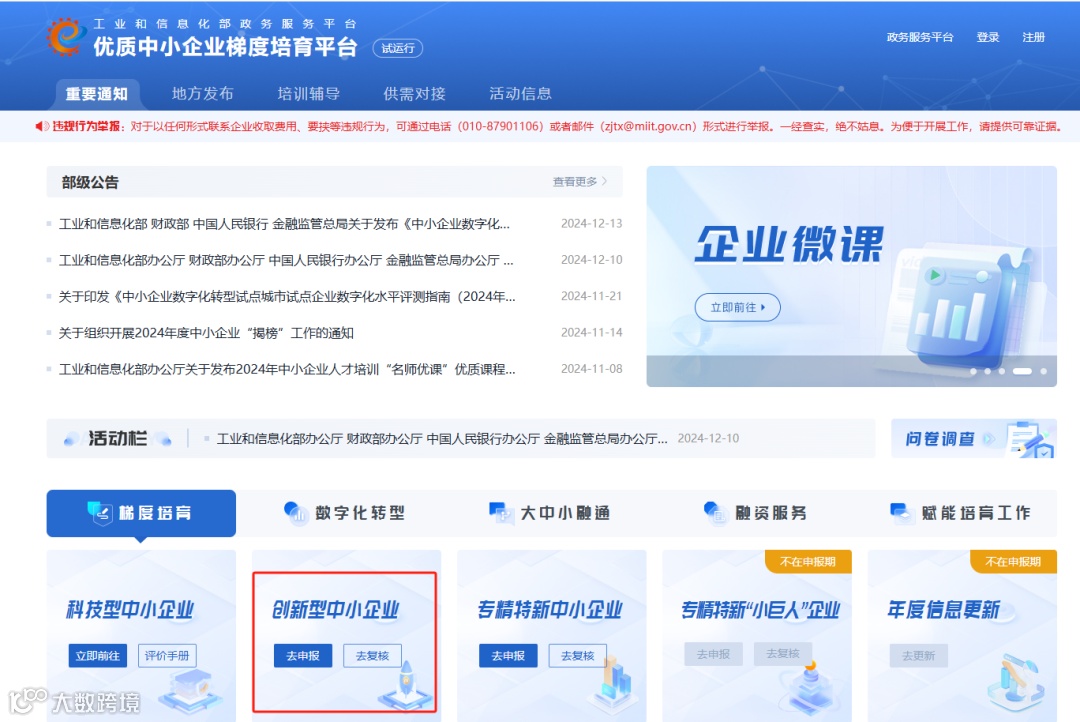
Task: Click 去更新 under 年度信息更新
Action: (x=919, y=656)
